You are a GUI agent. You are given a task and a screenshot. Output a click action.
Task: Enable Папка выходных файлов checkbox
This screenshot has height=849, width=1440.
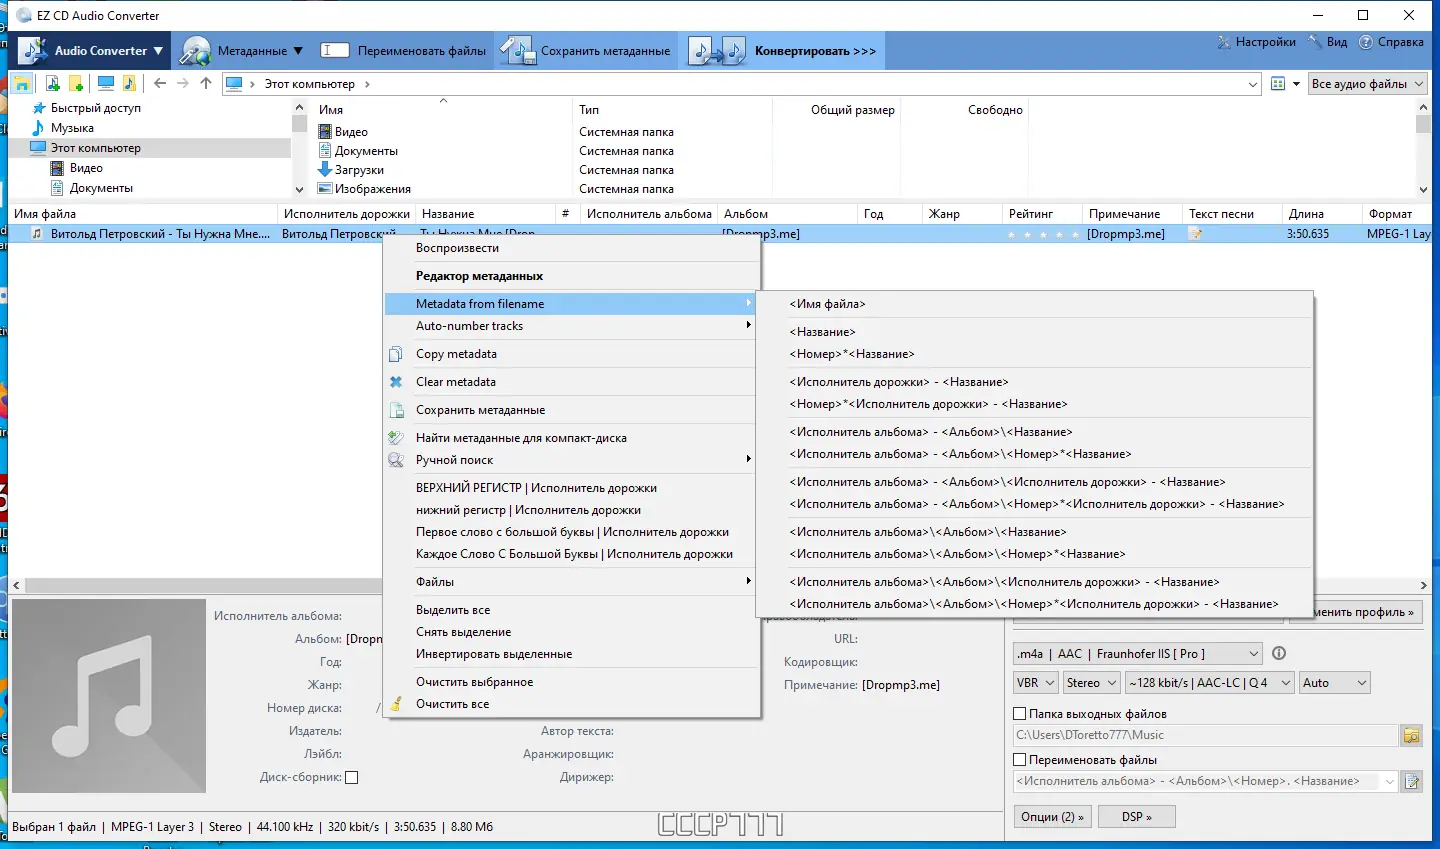1020,714
